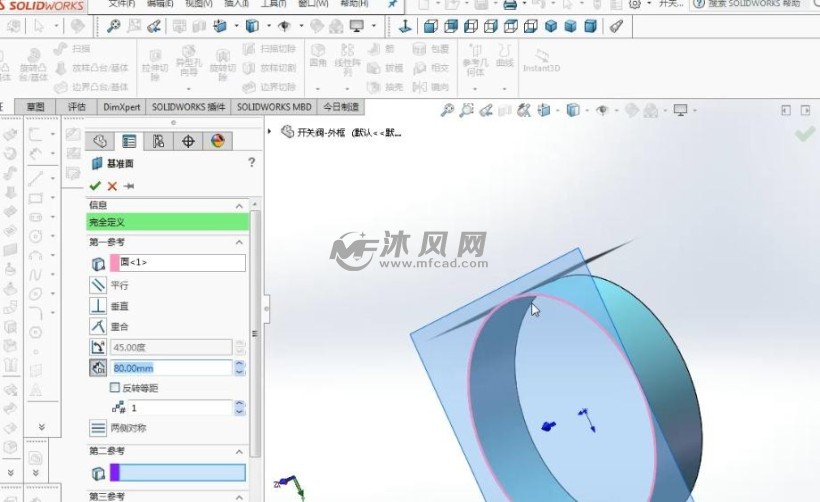Click Zoom to Area in viewport toolbar

point(466,110)
